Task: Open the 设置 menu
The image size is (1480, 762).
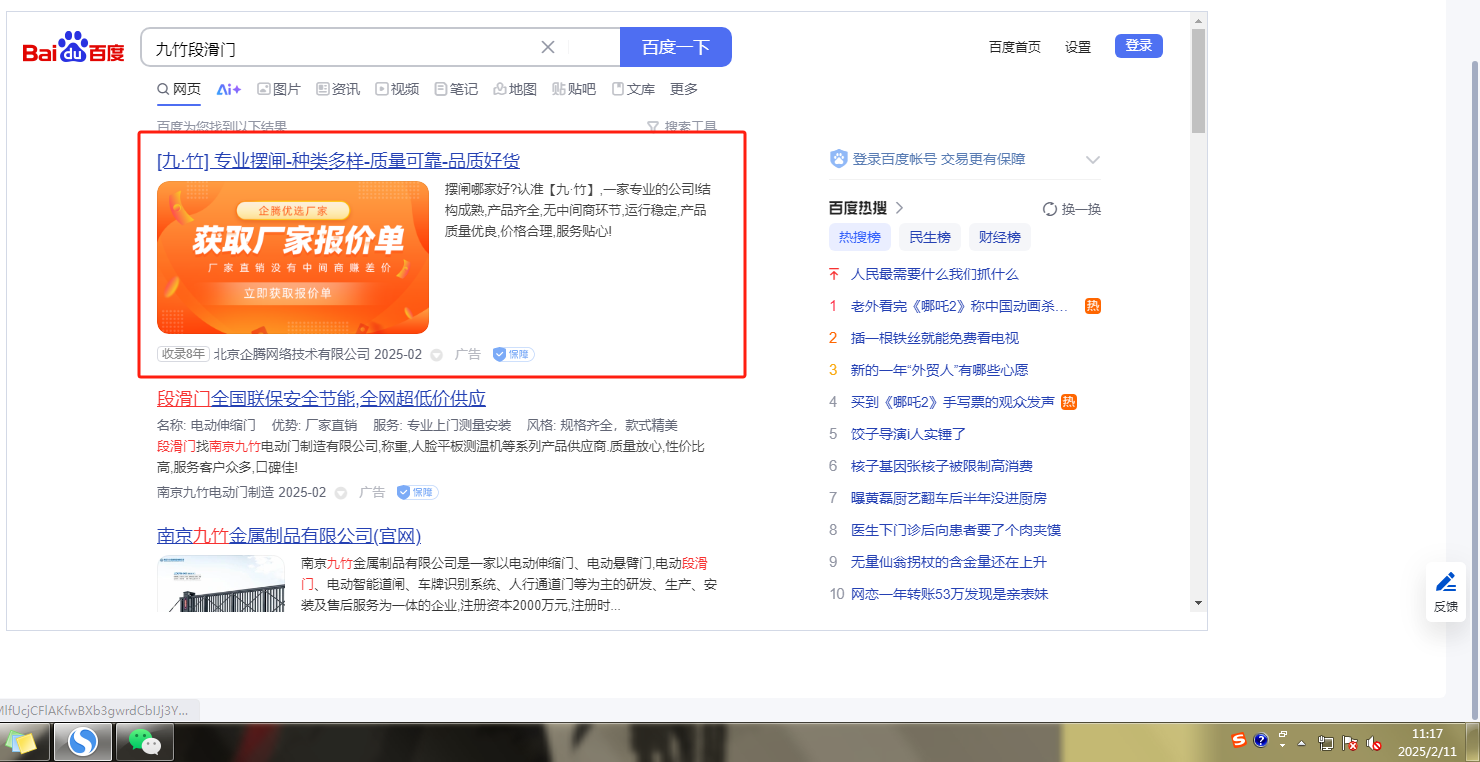Action: (x=1078, y=47)
